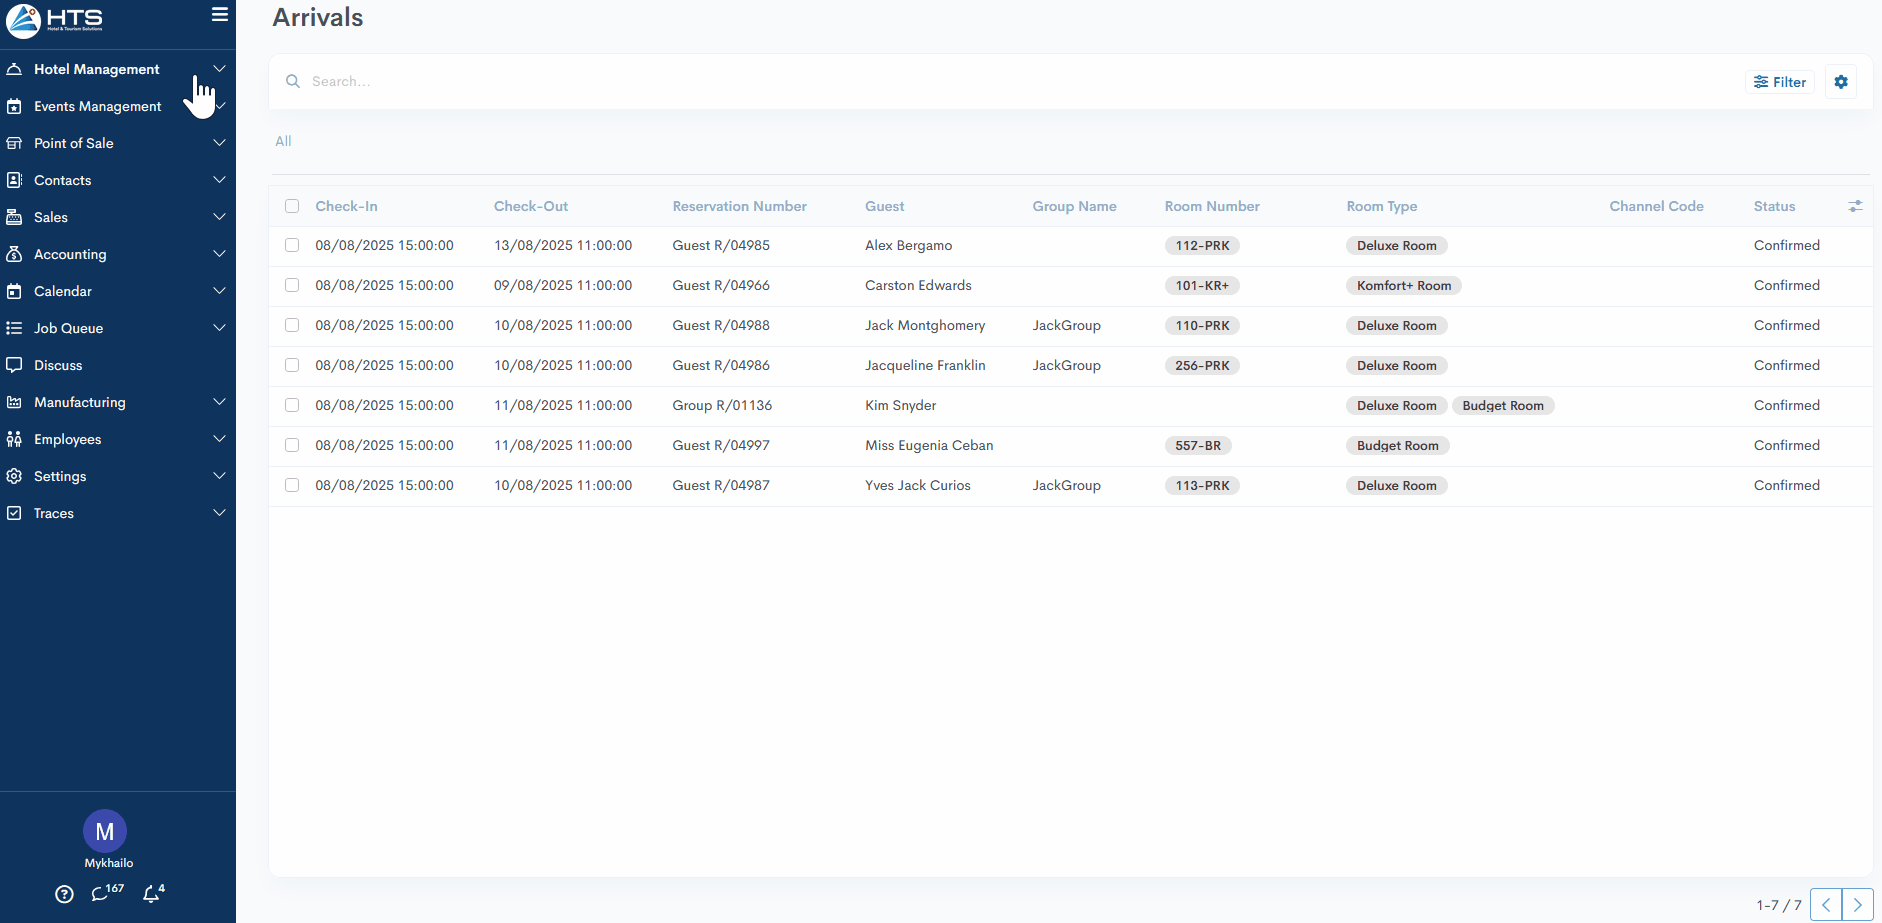
Task: Toggle the select-all checkbox in header
Action: coord(292,206)
